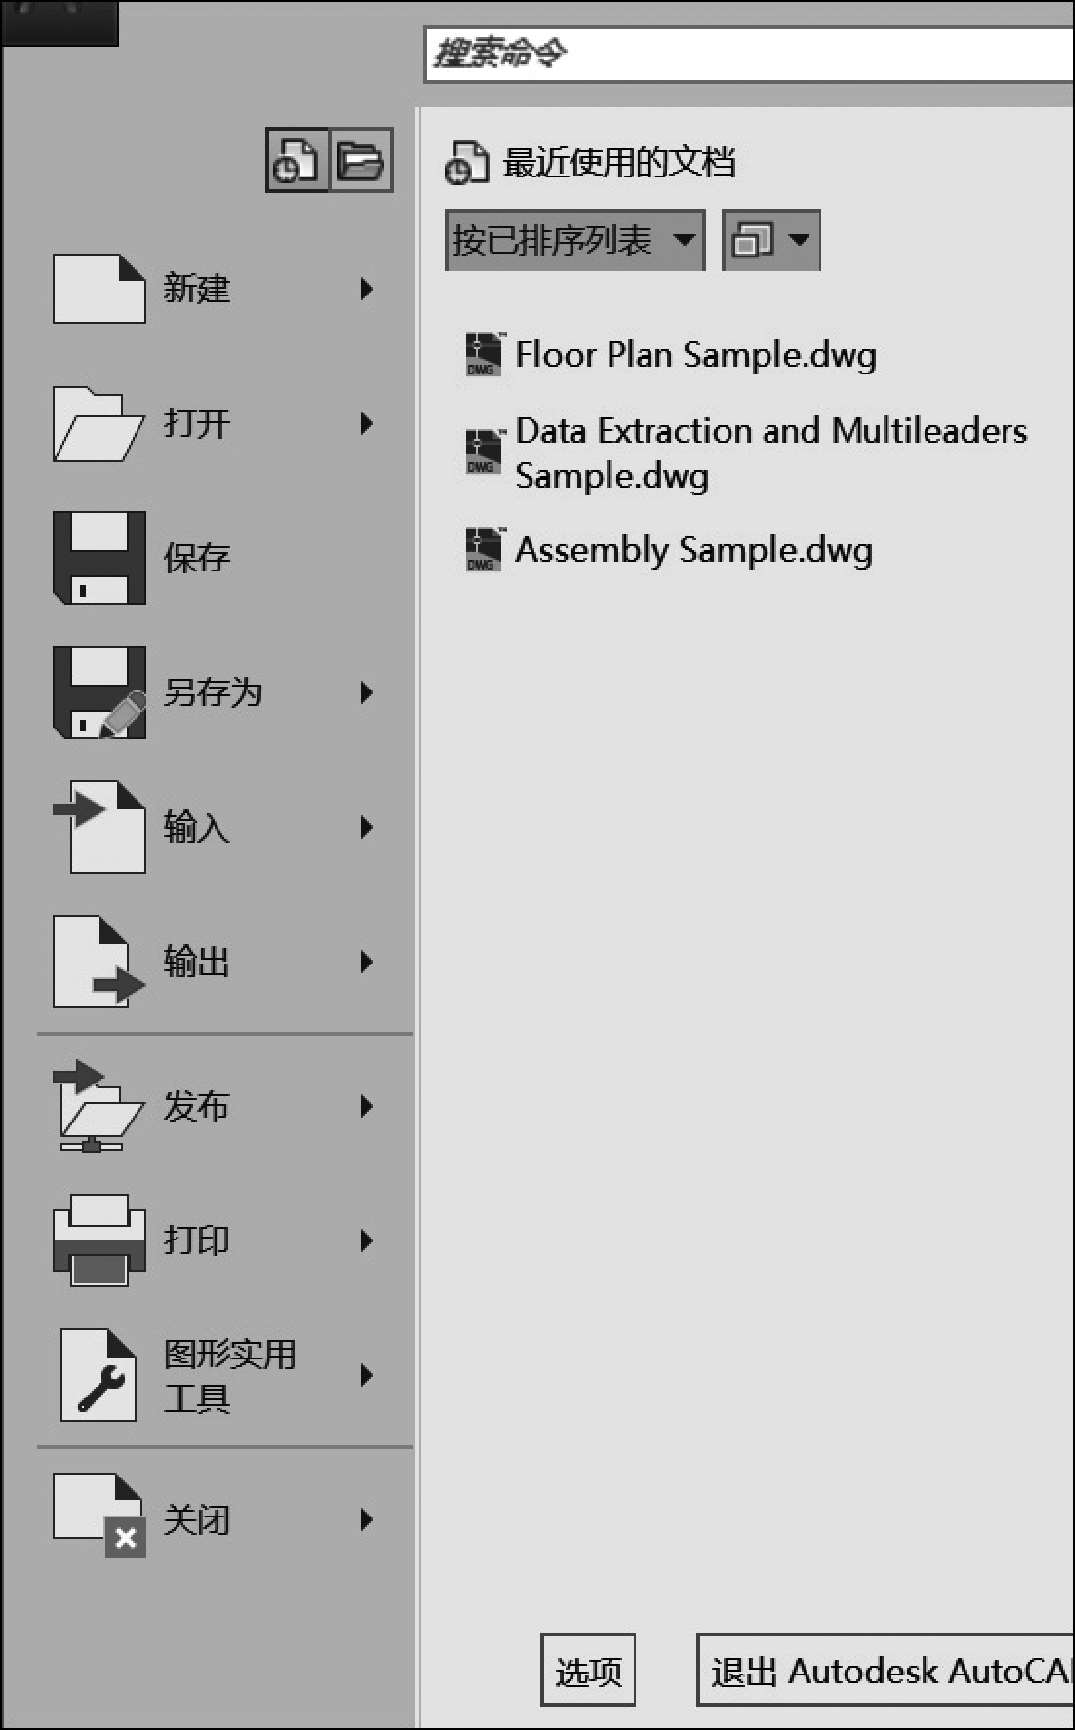
Task: Expand the 关闭 submenu arrow
Action: (x=367, y=1520)
